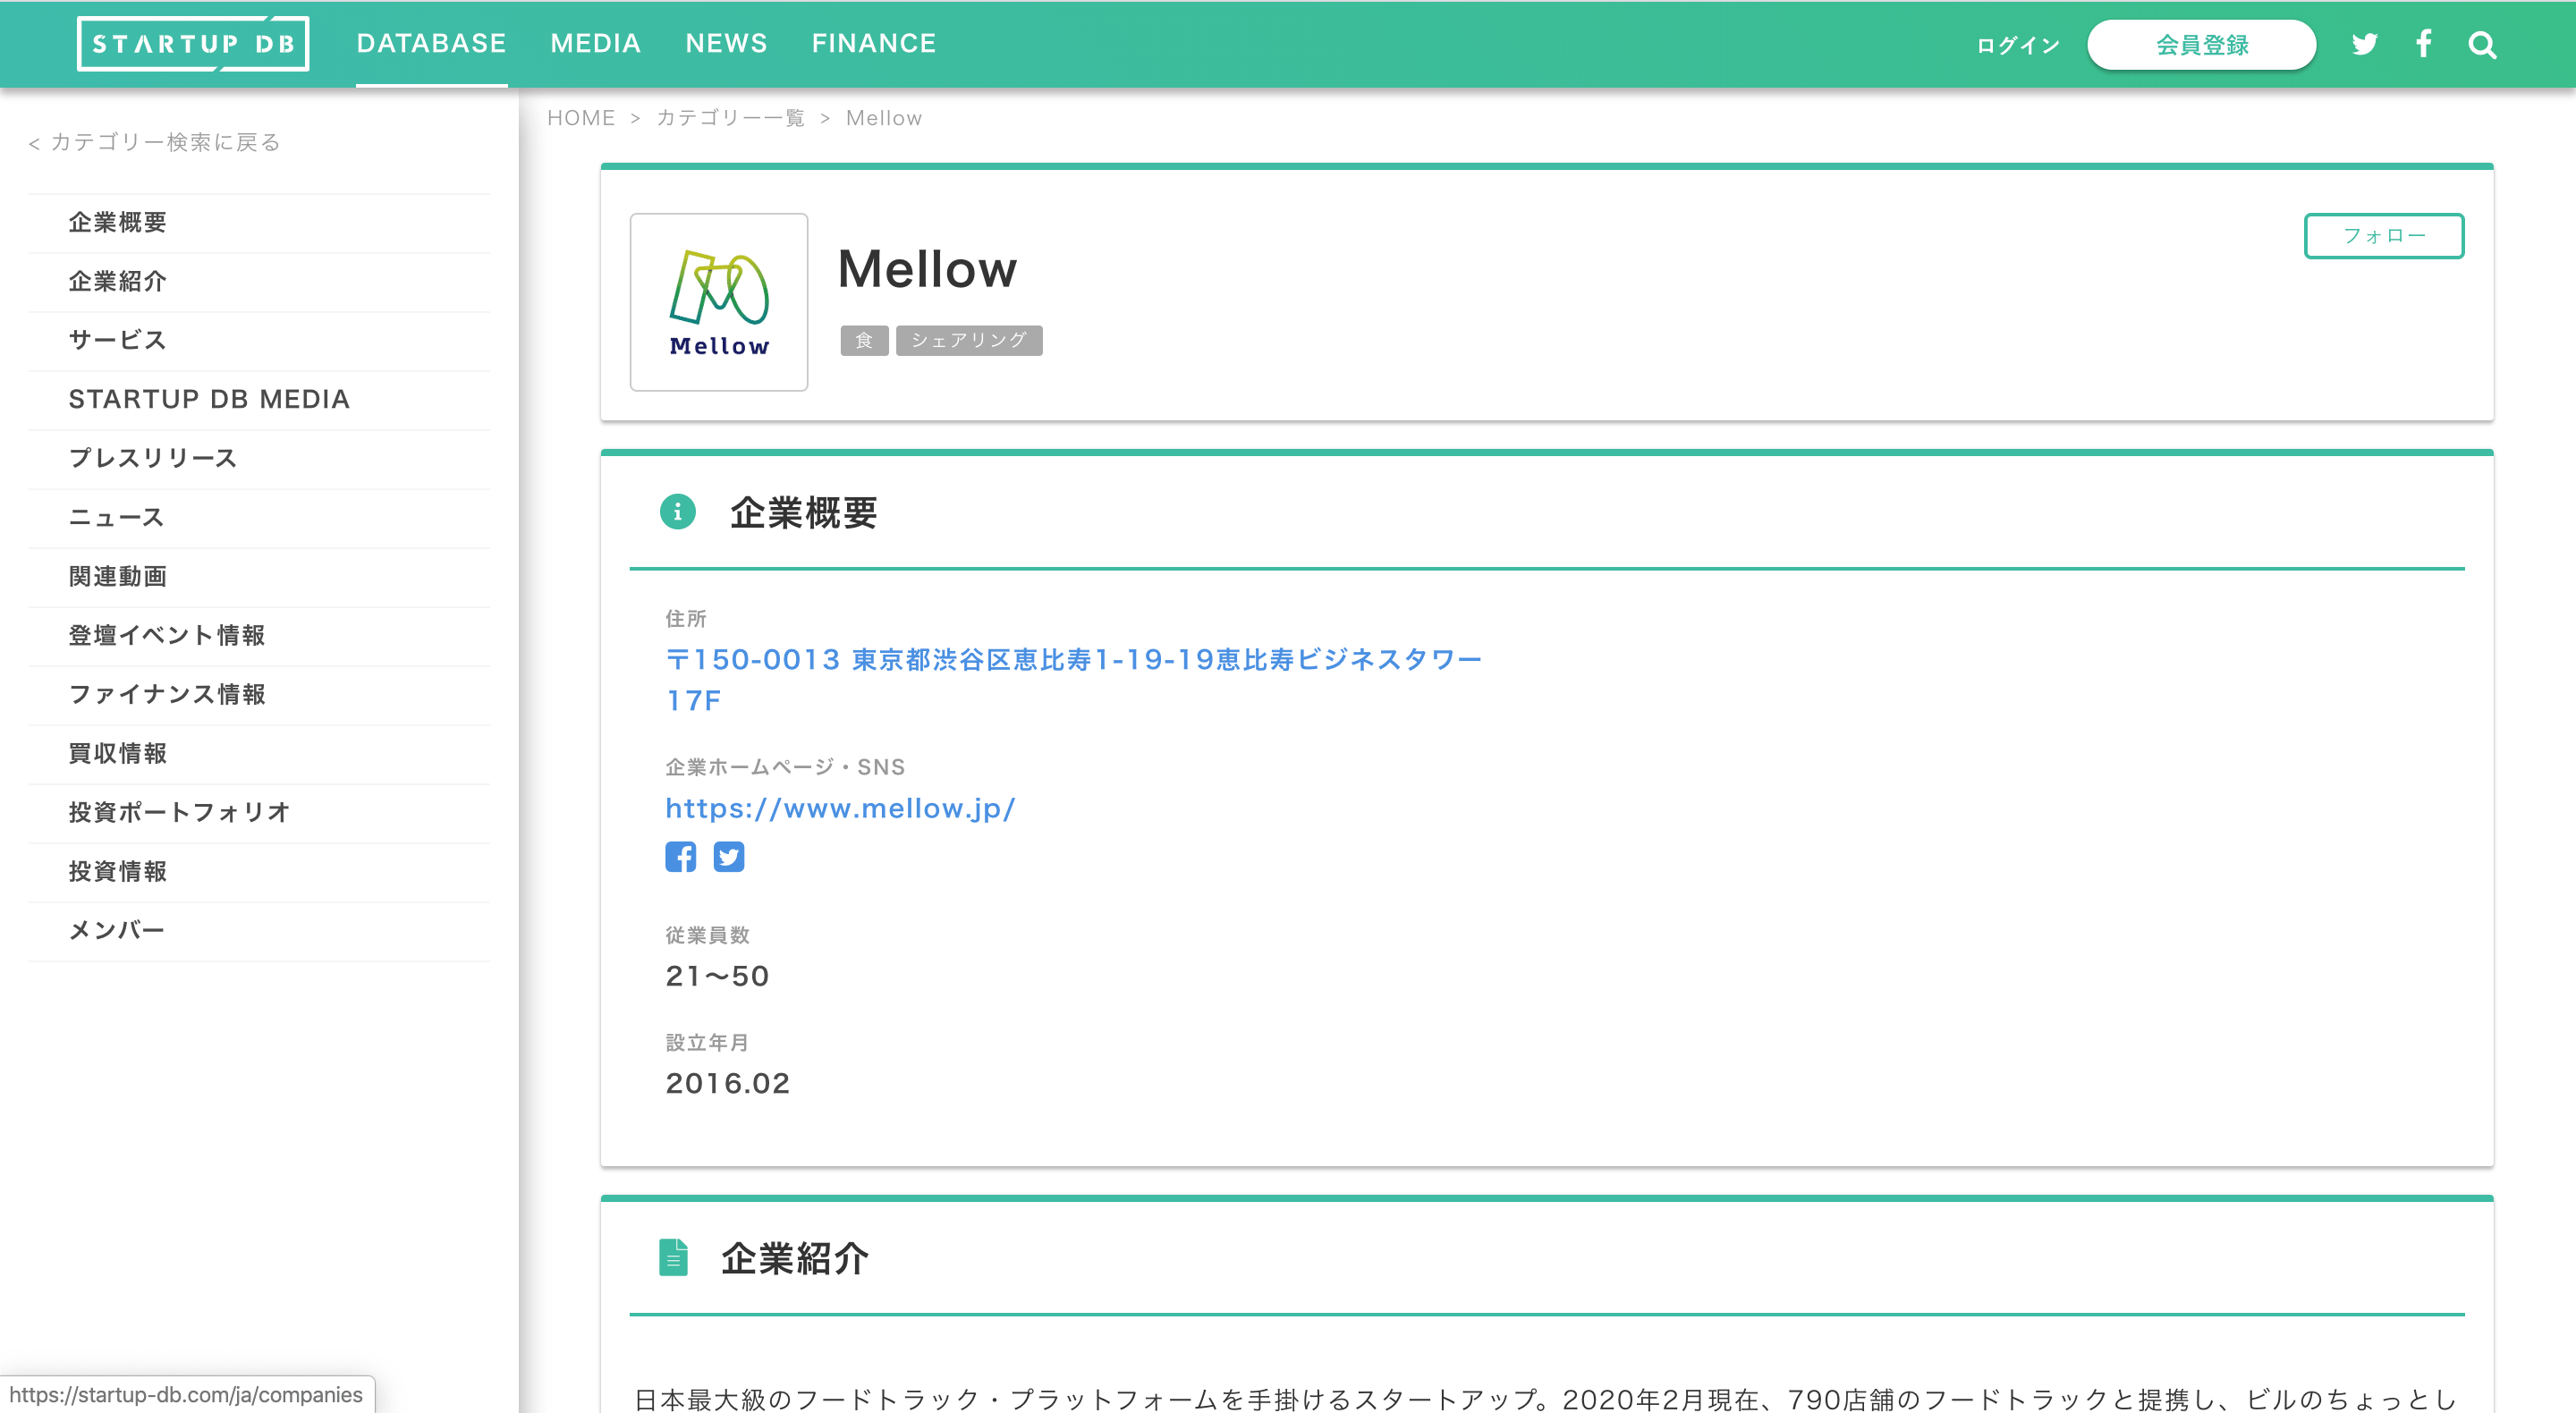Click the Mellow logo thumbnail
Image resolution: width=2576 pixels, height=1413 pixels.
[x=718, y=301]
